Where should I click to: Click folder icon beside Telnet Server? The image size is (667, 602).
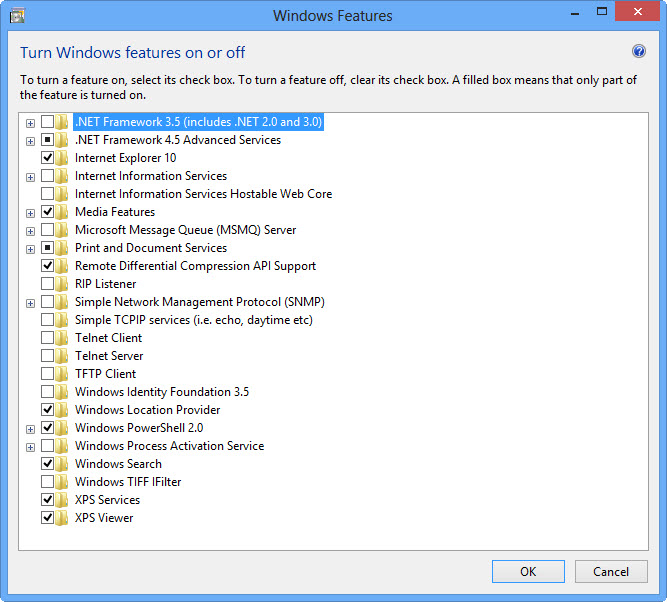pos(62,356)
